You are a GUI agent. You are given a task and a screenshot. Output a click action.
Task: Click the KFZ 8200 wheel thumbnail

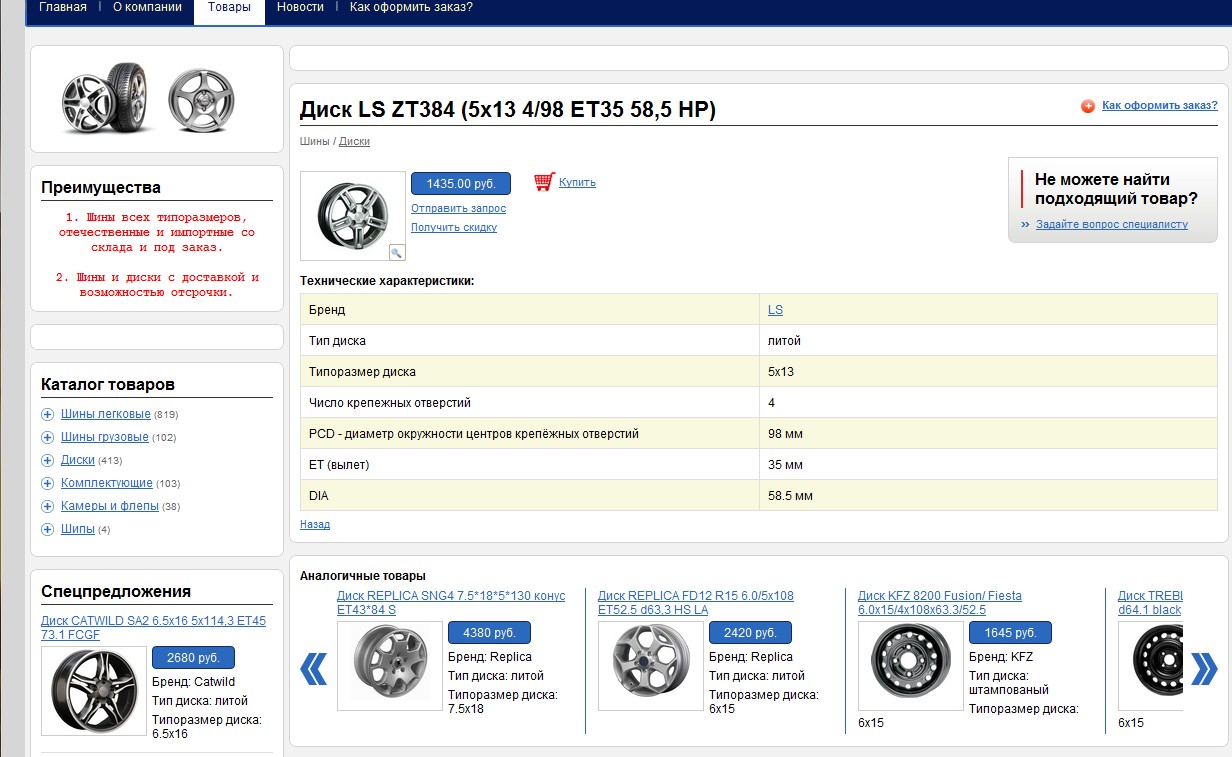(x=911, y=666)
